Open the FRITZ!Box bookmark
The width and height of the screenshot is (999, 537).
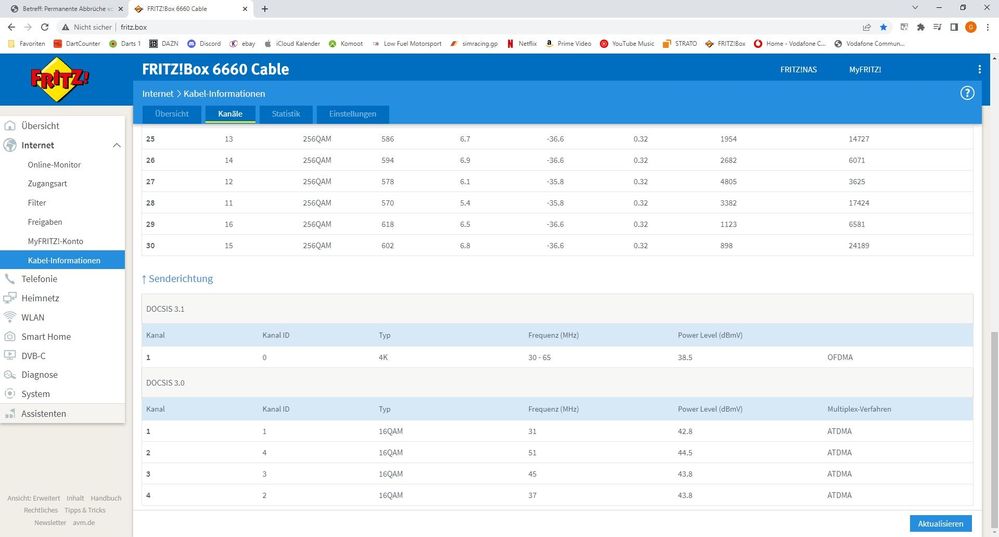point(725,44)
